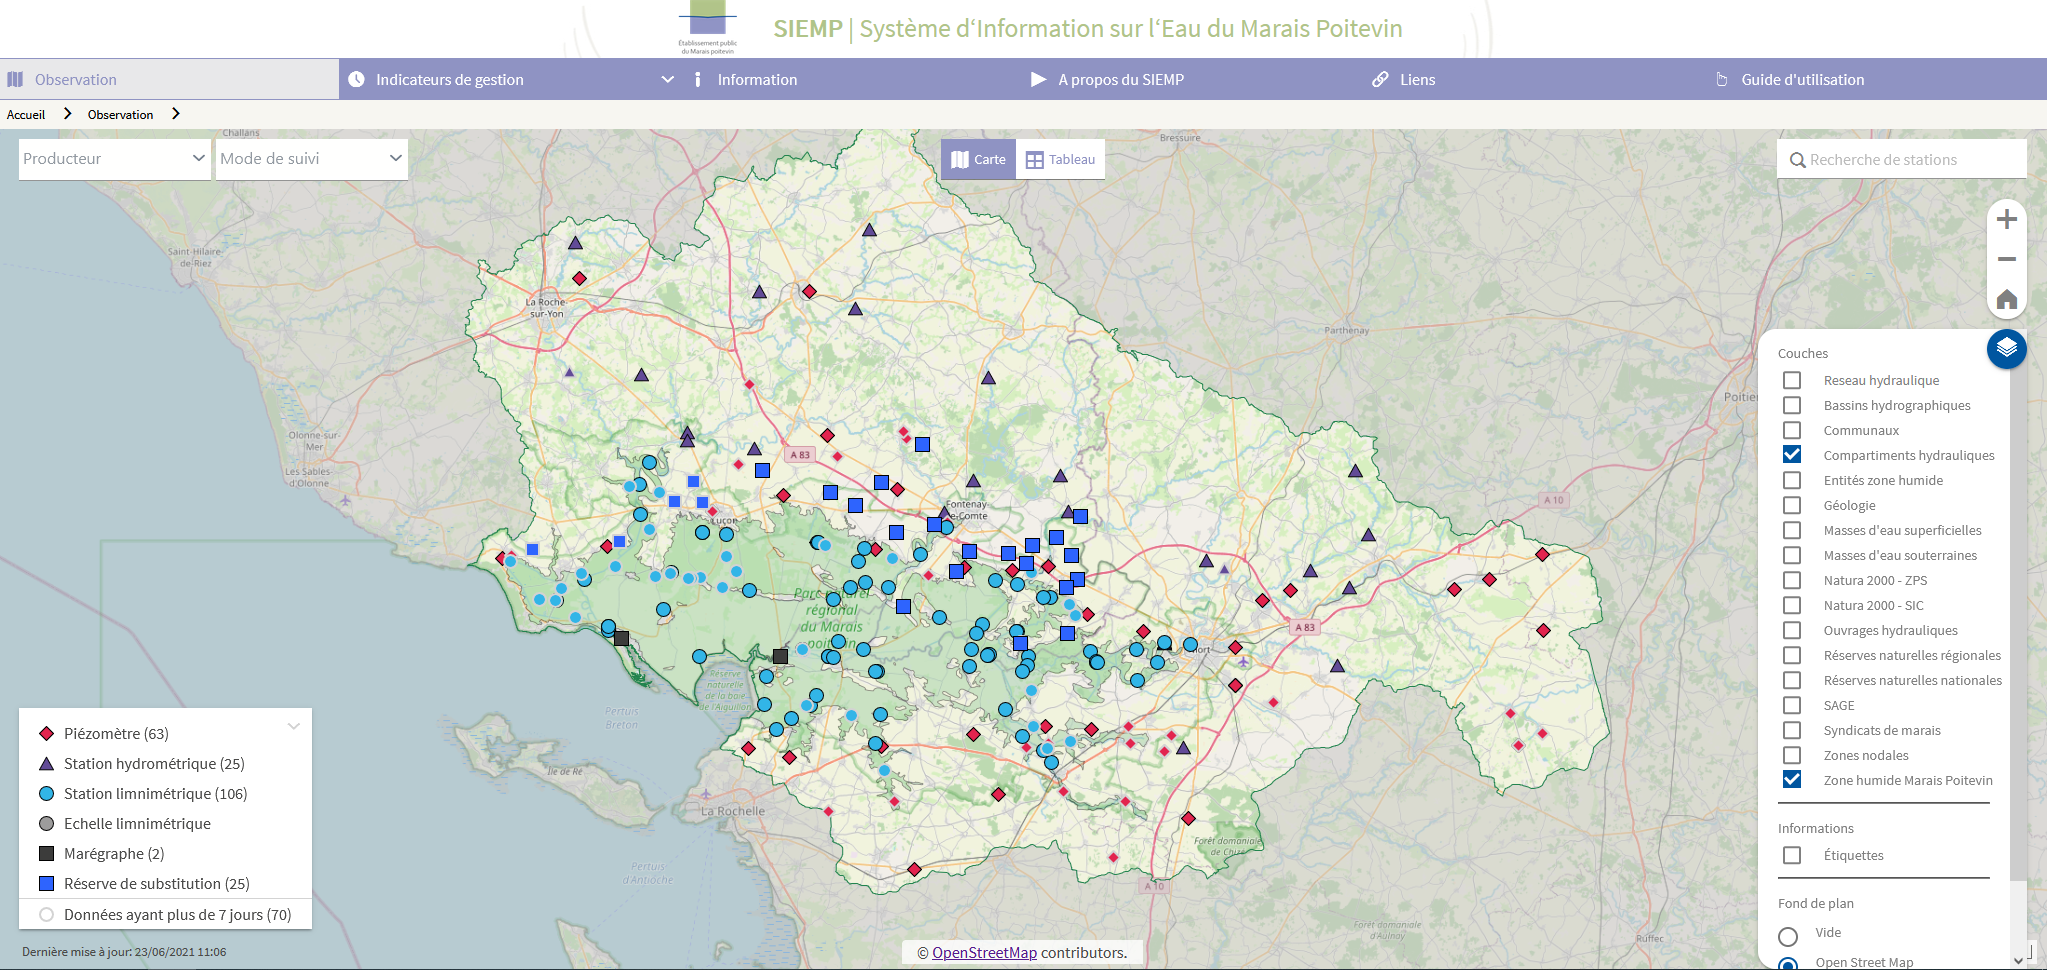The width and height of the screenshot is (2047, 970).
Task: Toggle the layers panel button
Action: pyautogui.click(x=2006, y=348)
